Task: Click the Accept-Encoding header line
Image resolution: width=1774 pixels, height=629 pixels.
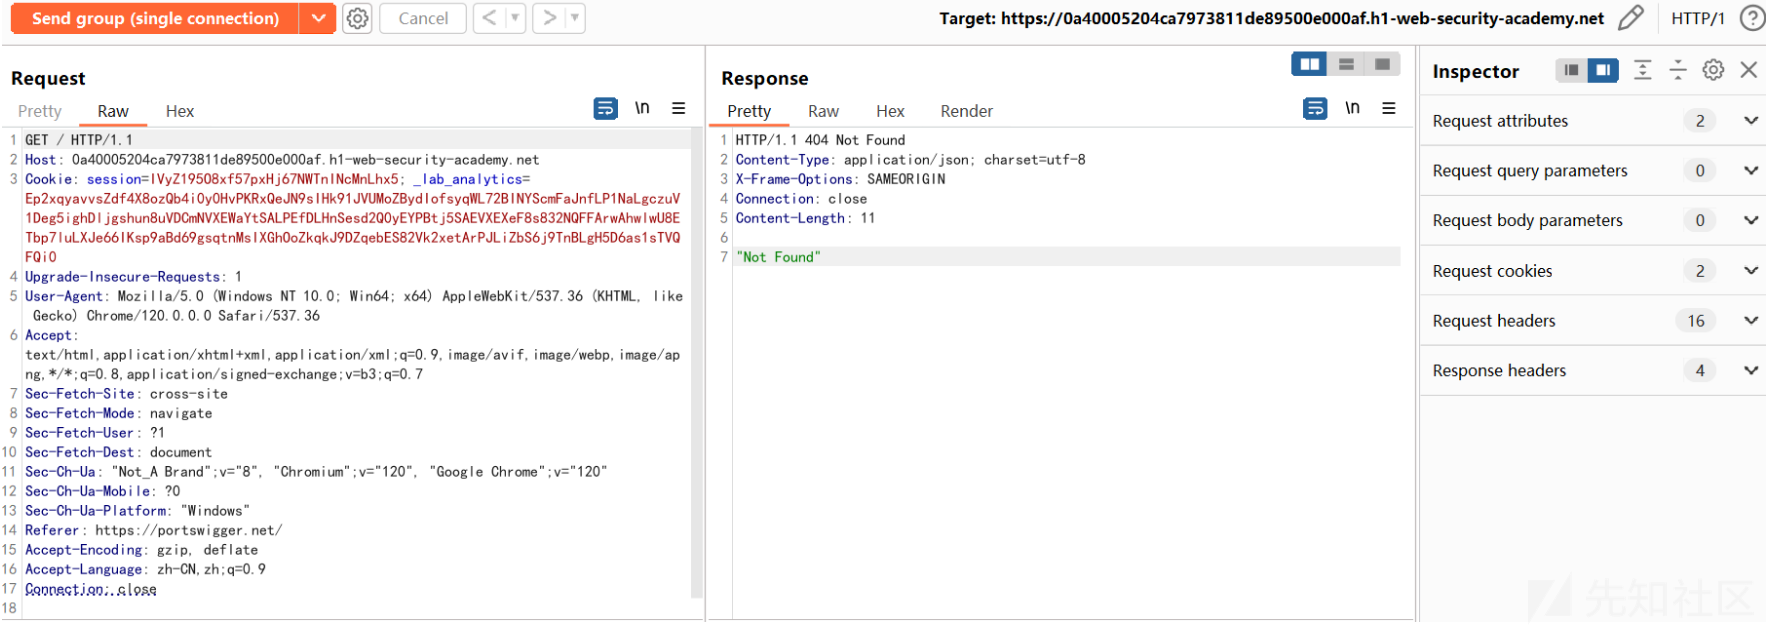Action: click(x=142, y=550)
